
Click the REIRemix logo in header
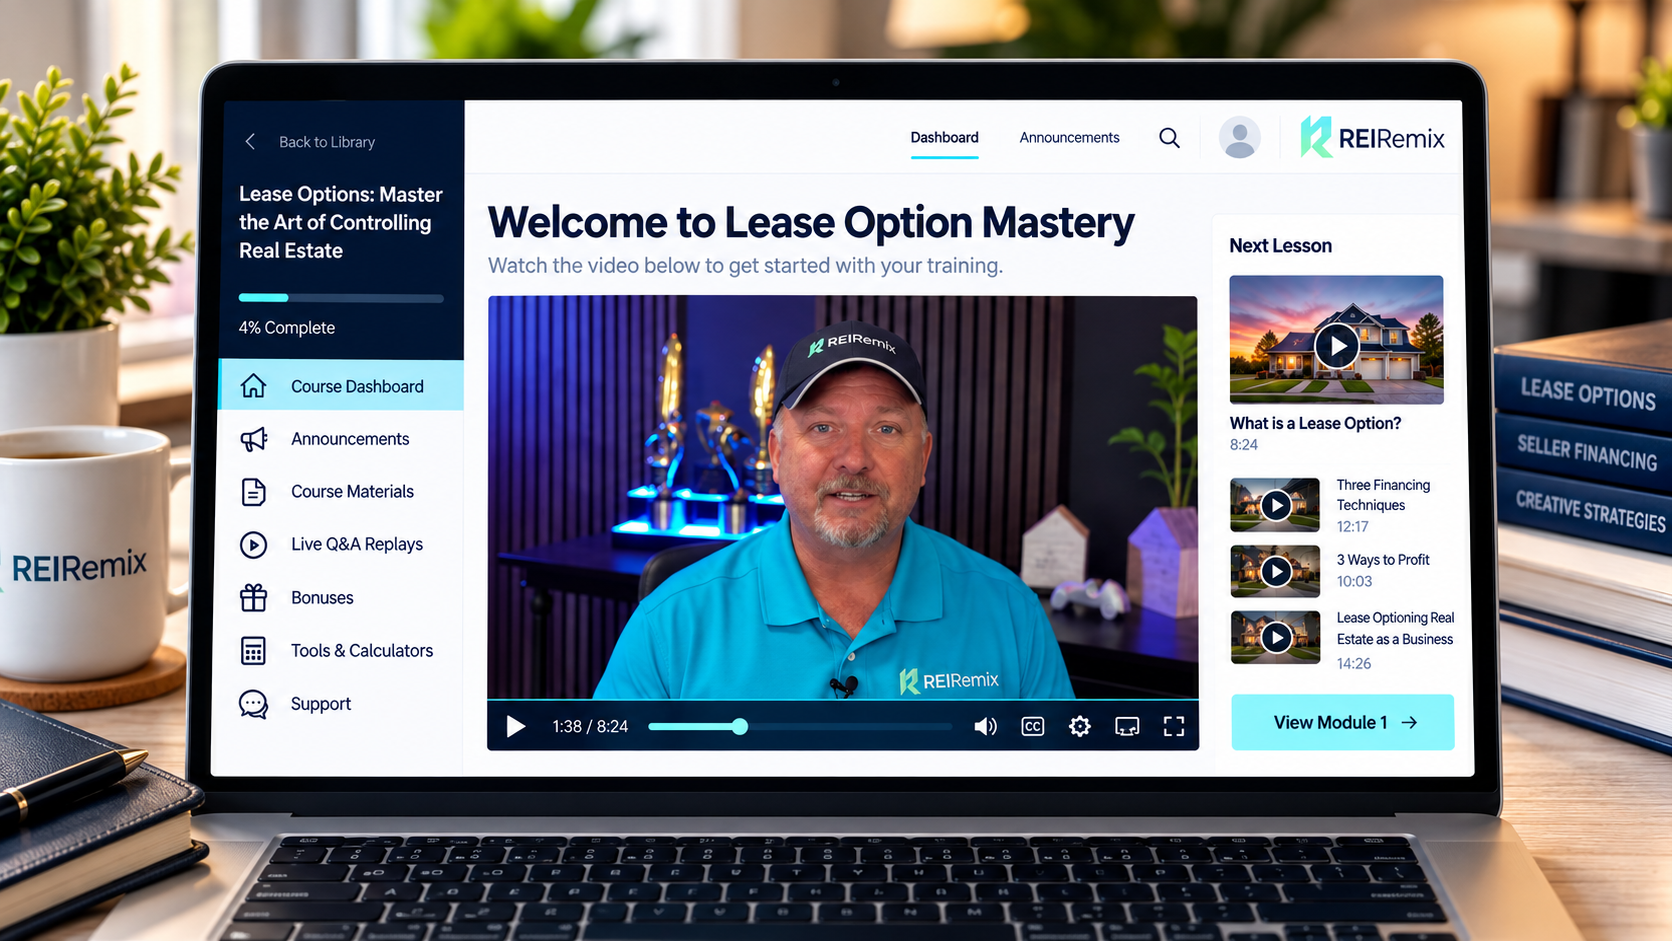(x=1372, y=138)
